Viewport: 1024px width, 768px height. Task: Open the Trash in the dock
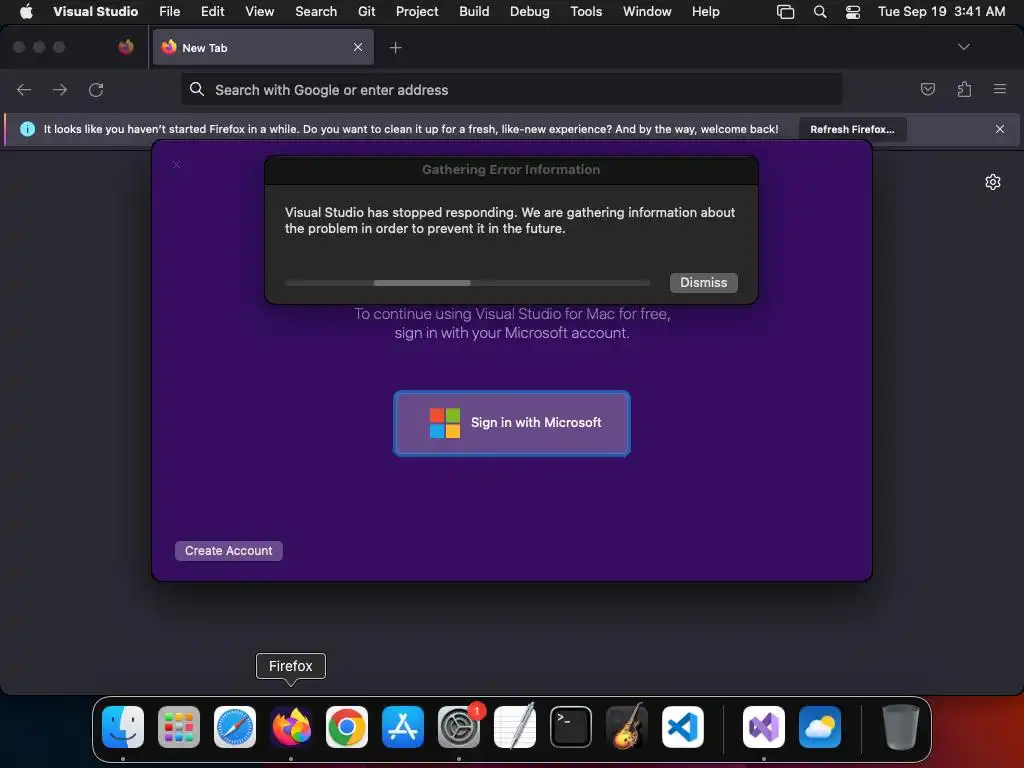(901, 727)
